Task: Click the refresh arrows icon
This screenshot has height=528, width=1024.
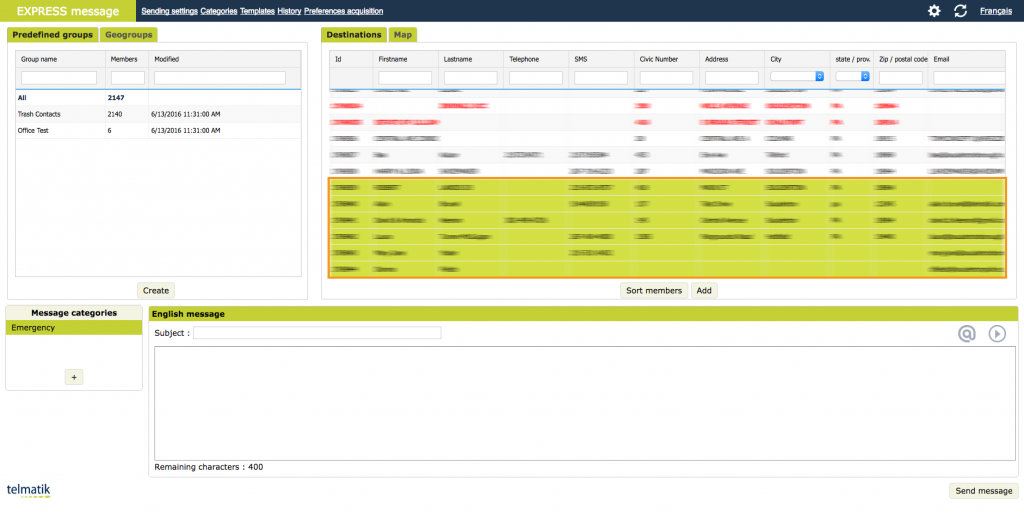Action: pyautogui.click(x=960, y=10)
